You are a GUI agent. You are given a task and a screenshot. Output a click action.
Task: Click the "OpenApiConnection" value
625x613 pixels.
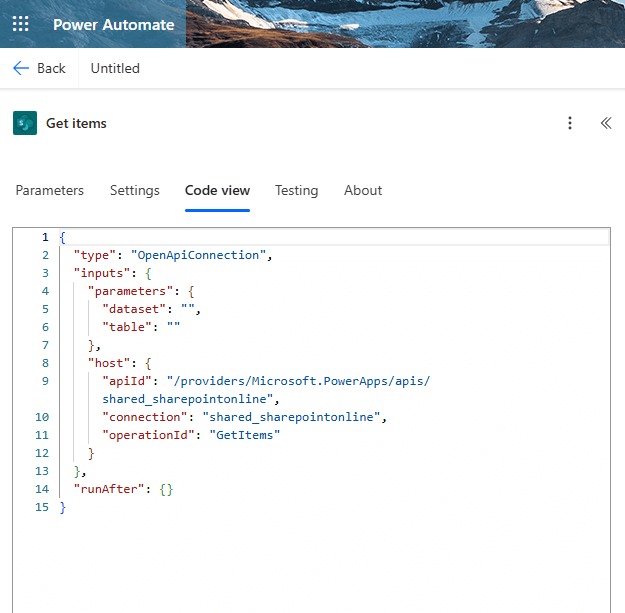click(198, 255)
